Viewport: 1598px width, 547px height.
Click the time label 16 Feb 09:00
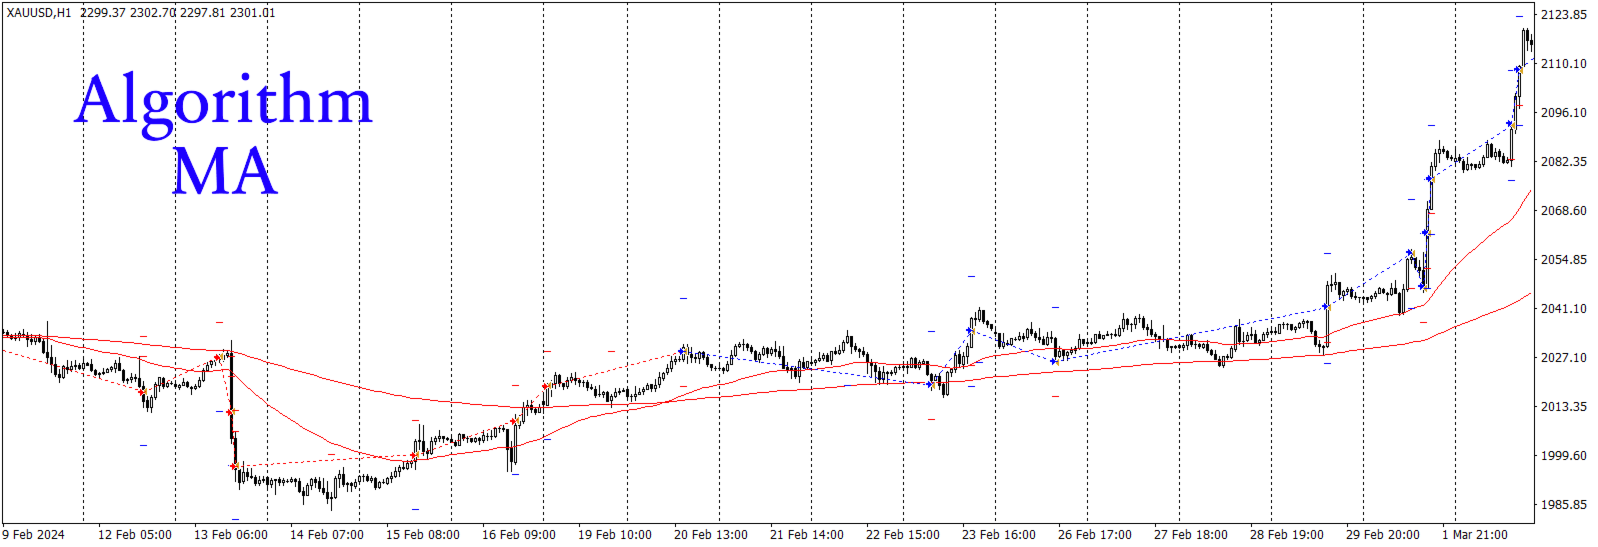519,535
